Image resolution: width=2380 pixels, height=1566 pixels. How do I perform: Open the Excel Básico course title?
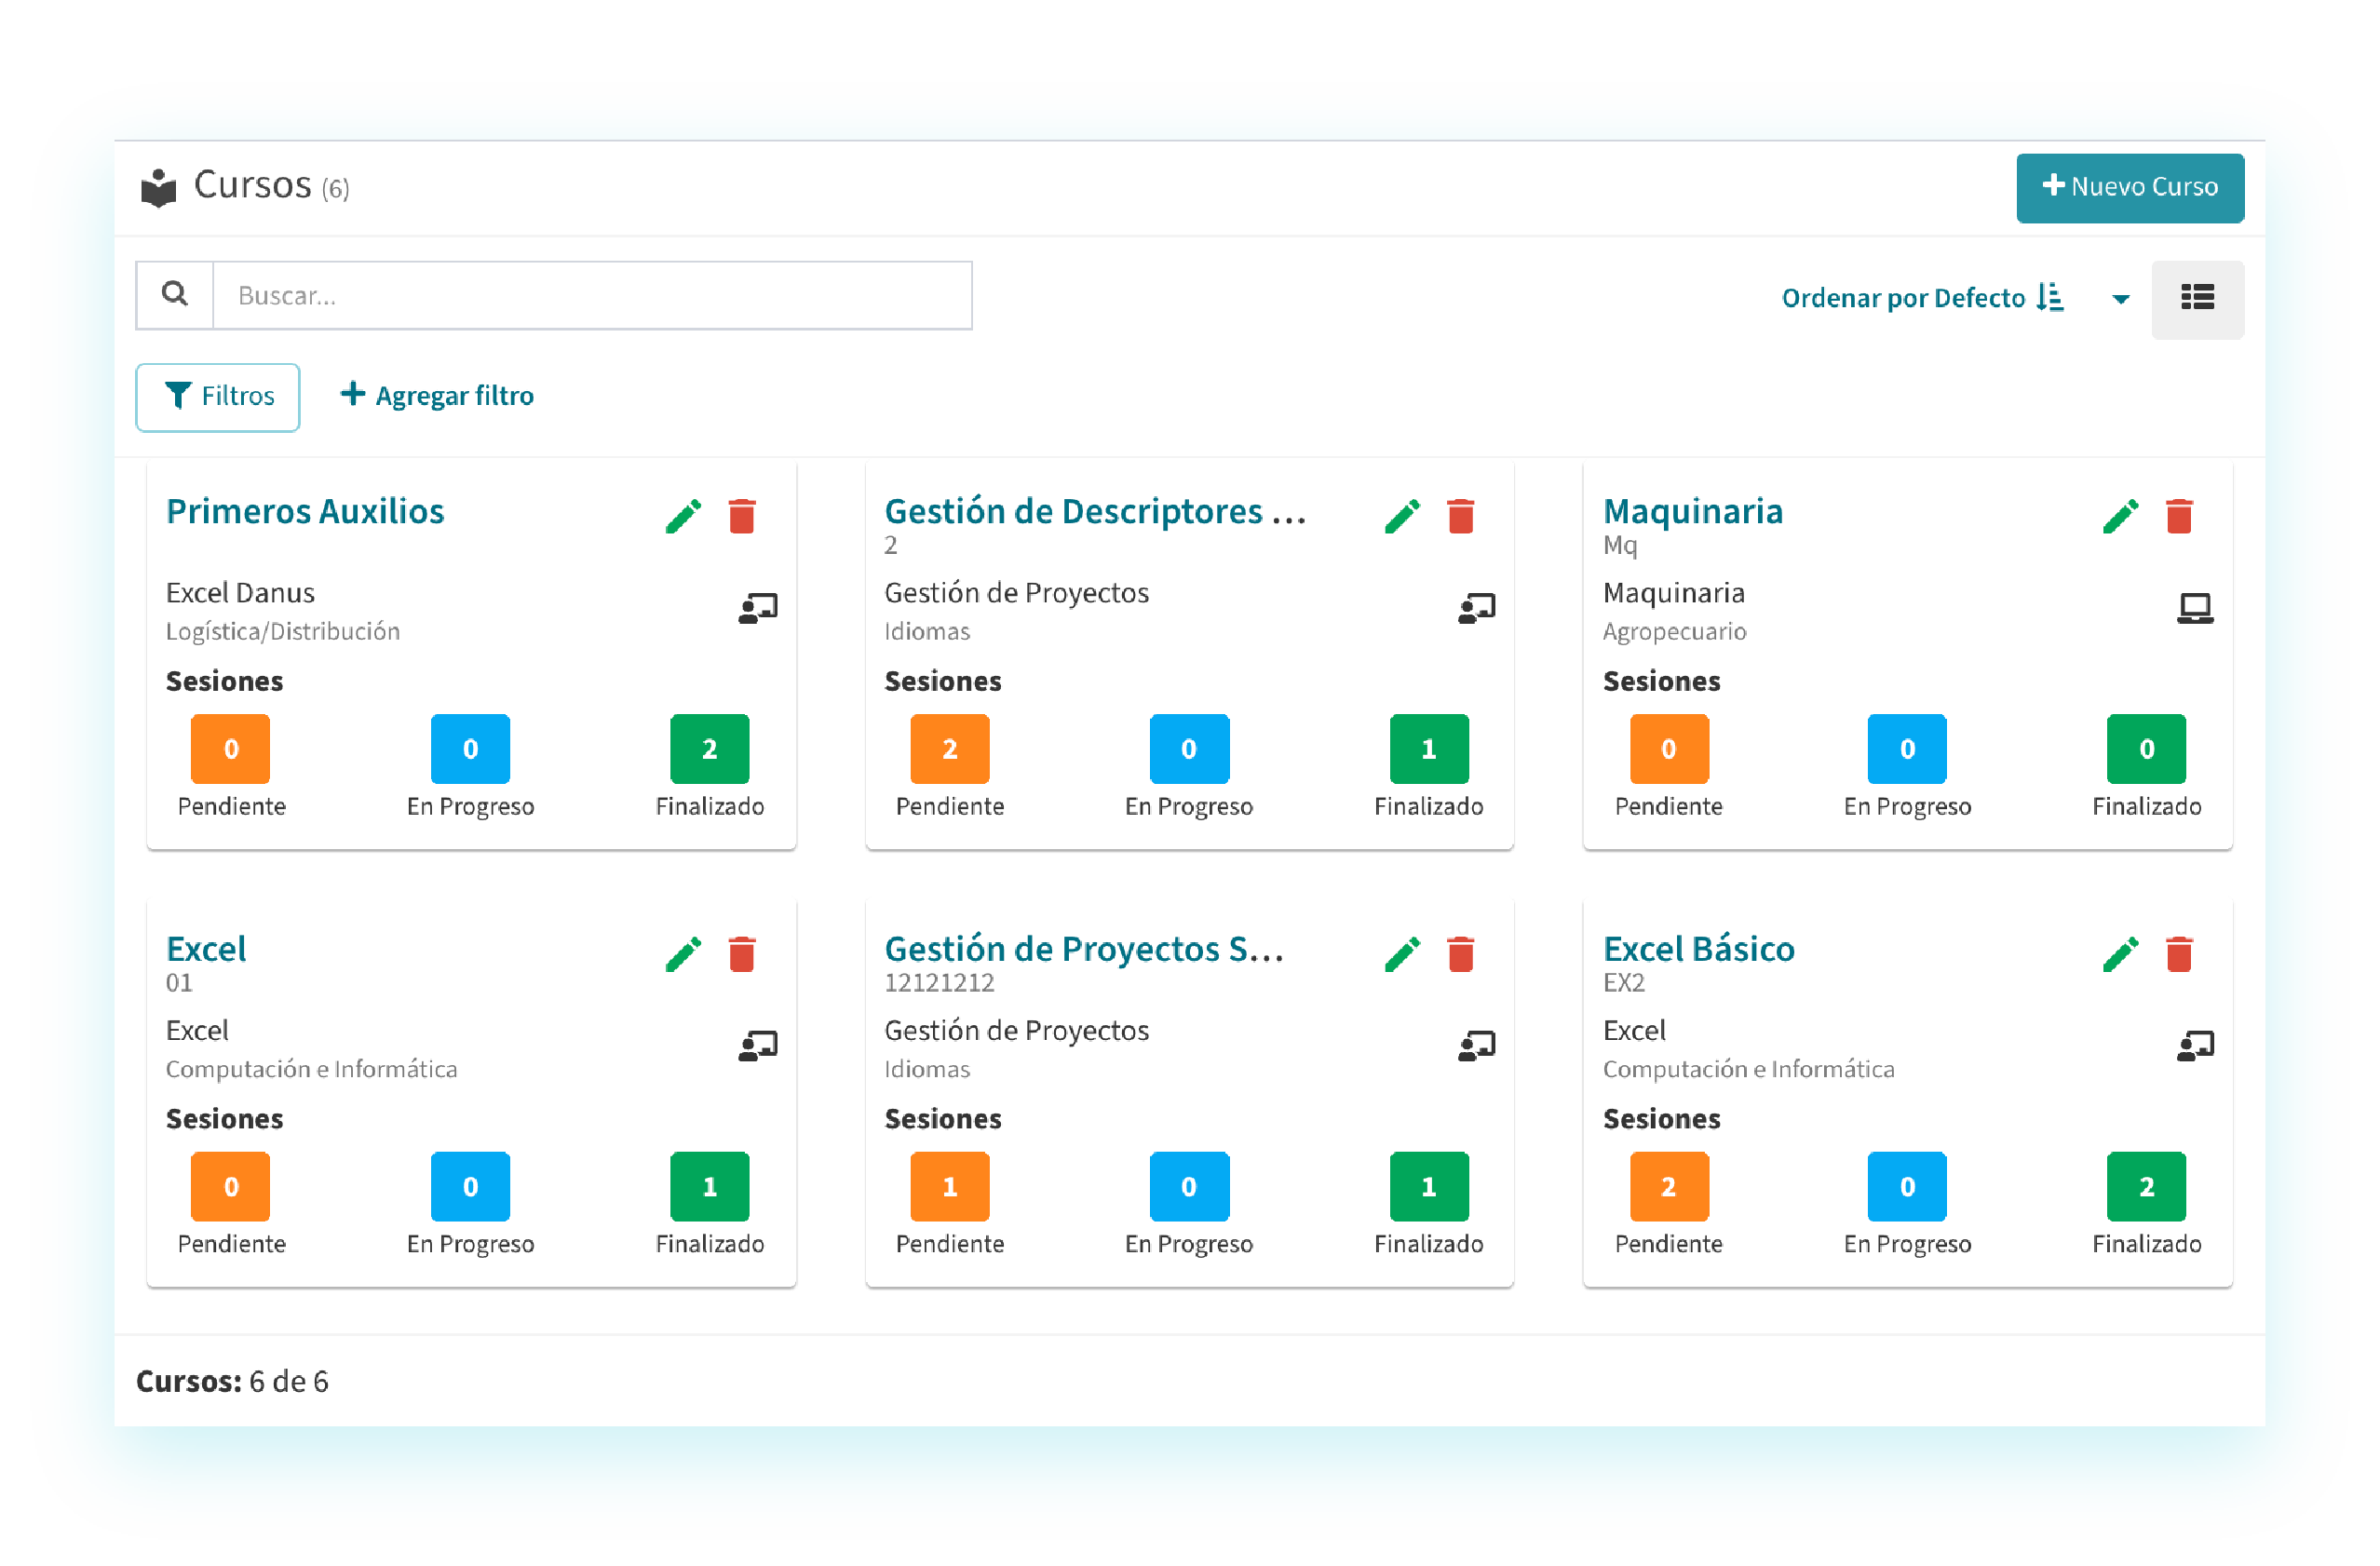(1698, 949)
